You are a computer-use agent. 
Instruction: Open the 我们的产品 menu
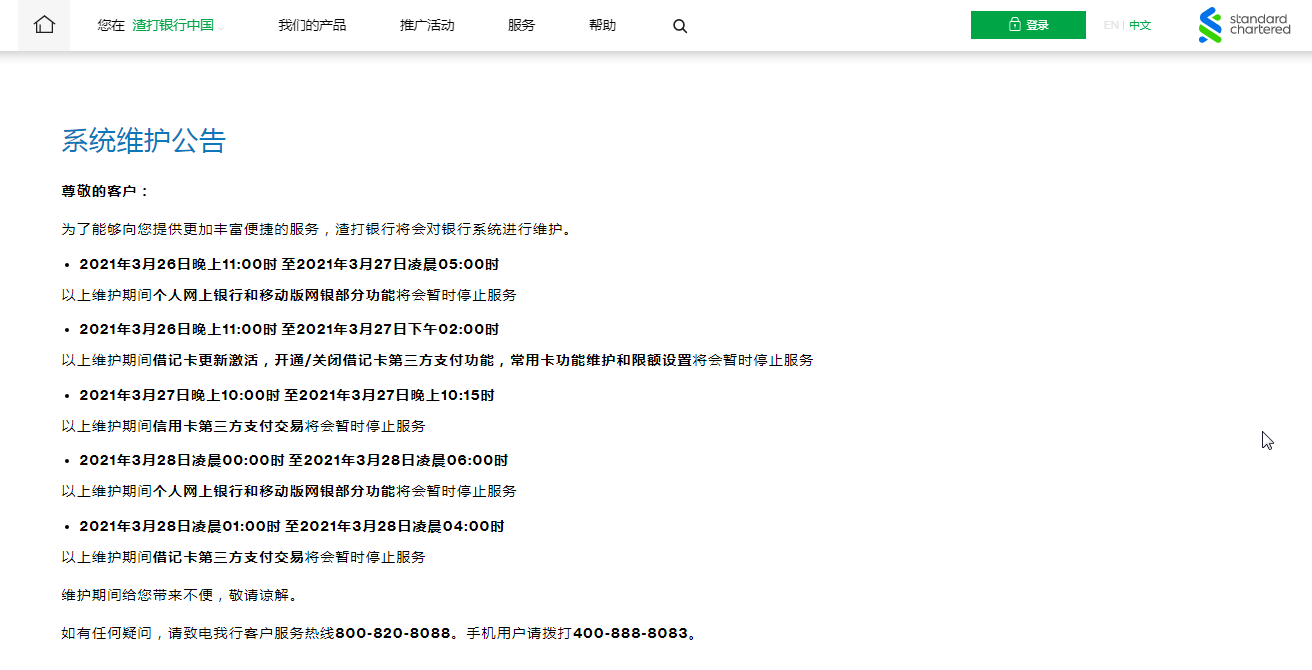(312, 25)
